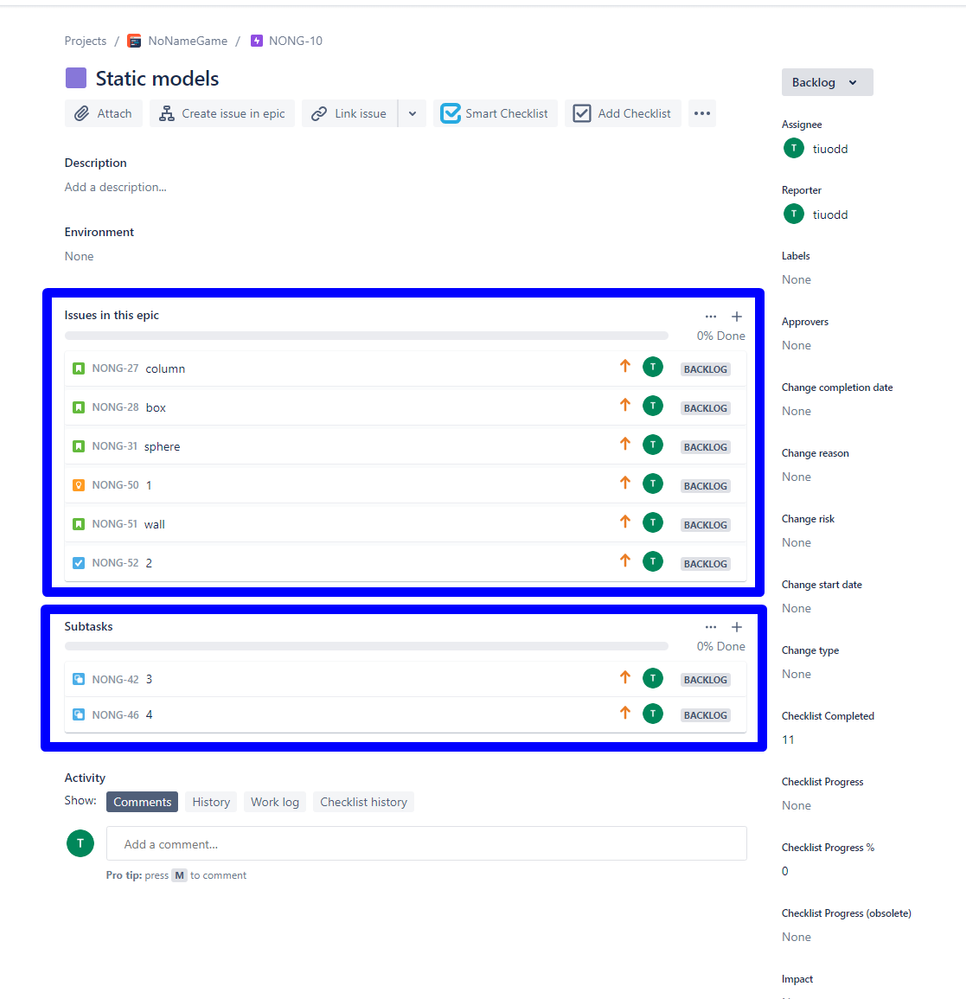Click the three-dot more actions button in toolbar
The image size is (966, 999).
coord(702,114)
